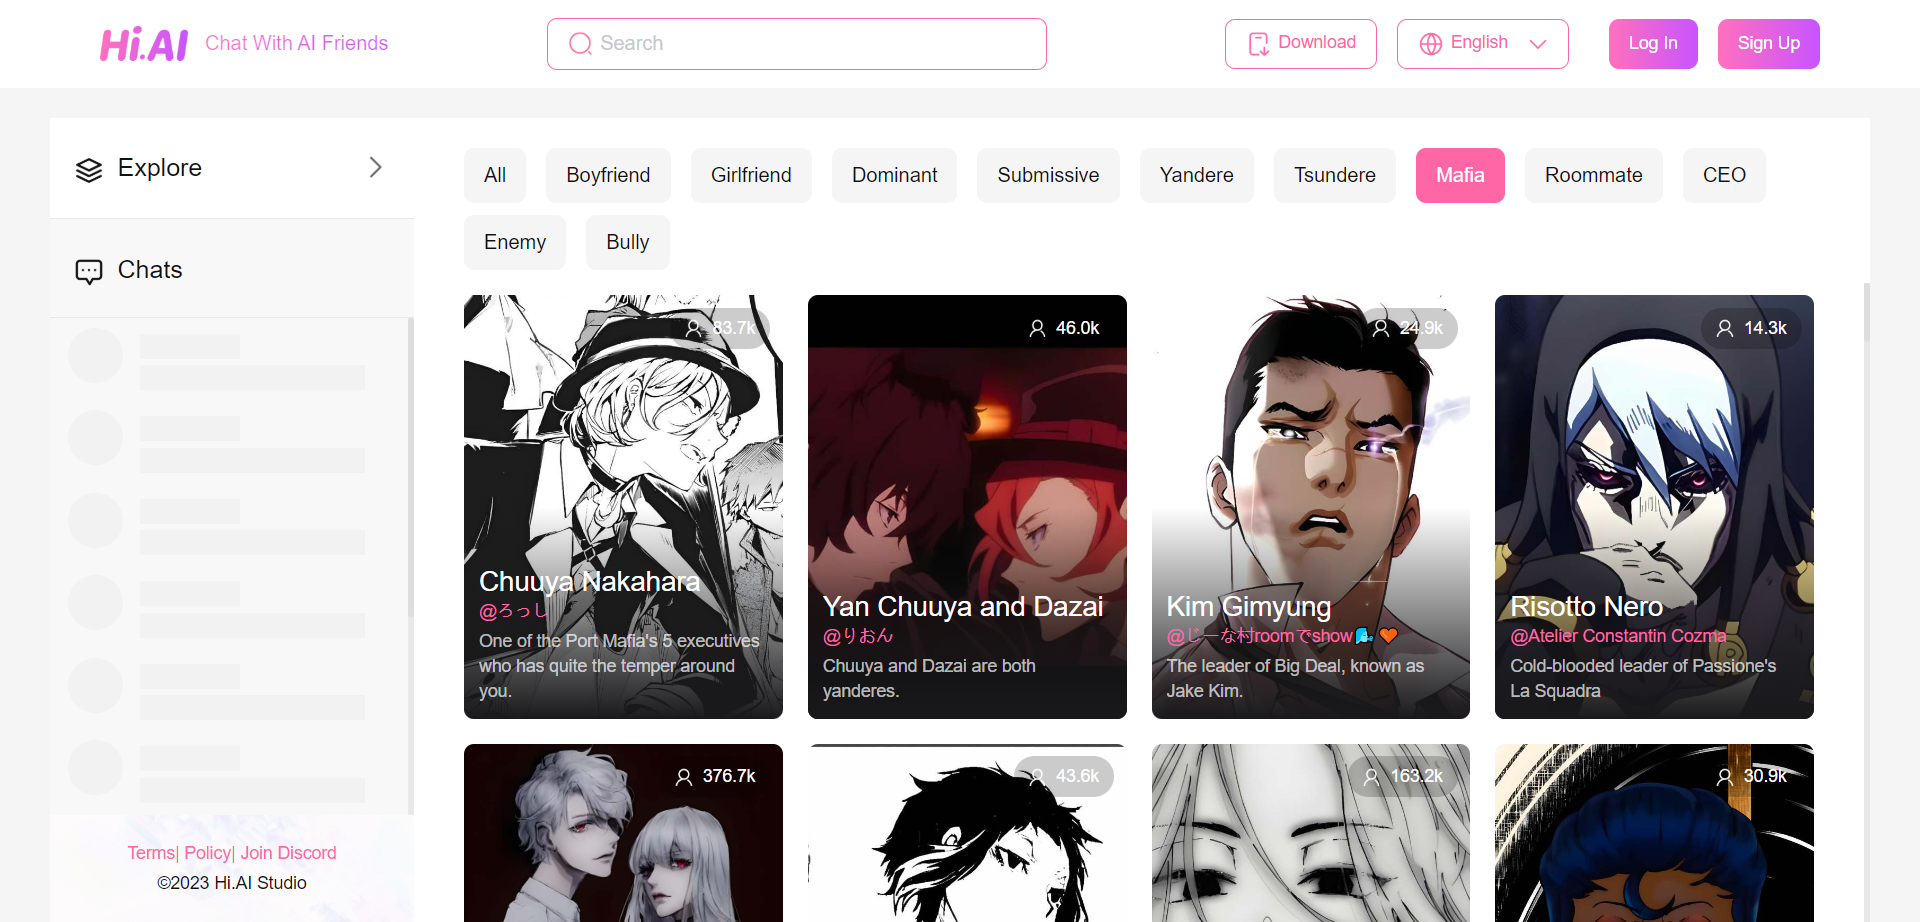
Task: Open the Join Discord link
Action: 288,853
